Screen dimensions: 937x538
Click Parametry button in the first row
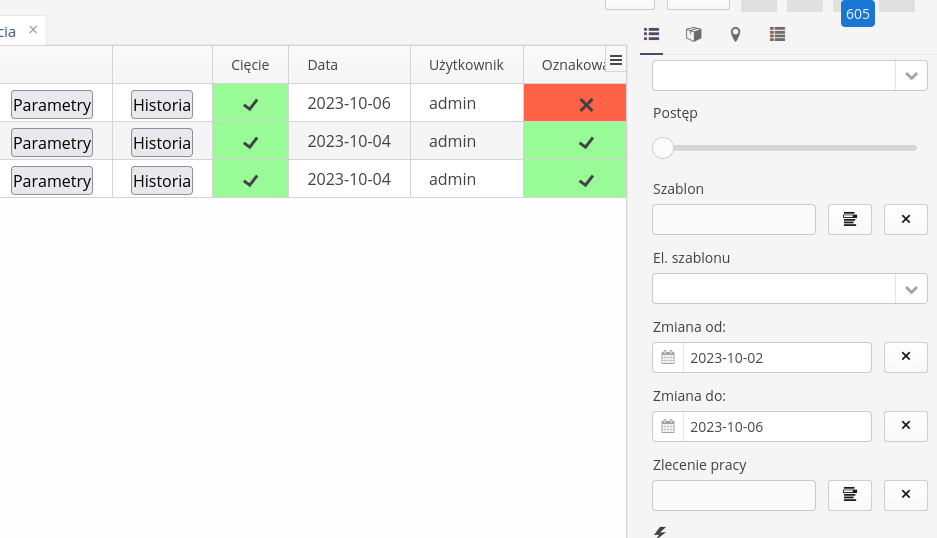point(52,104)
